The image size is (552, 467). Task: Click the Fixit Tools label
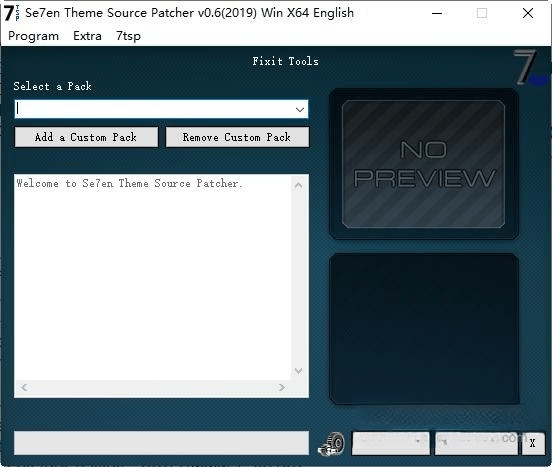(x=286, y=61)
